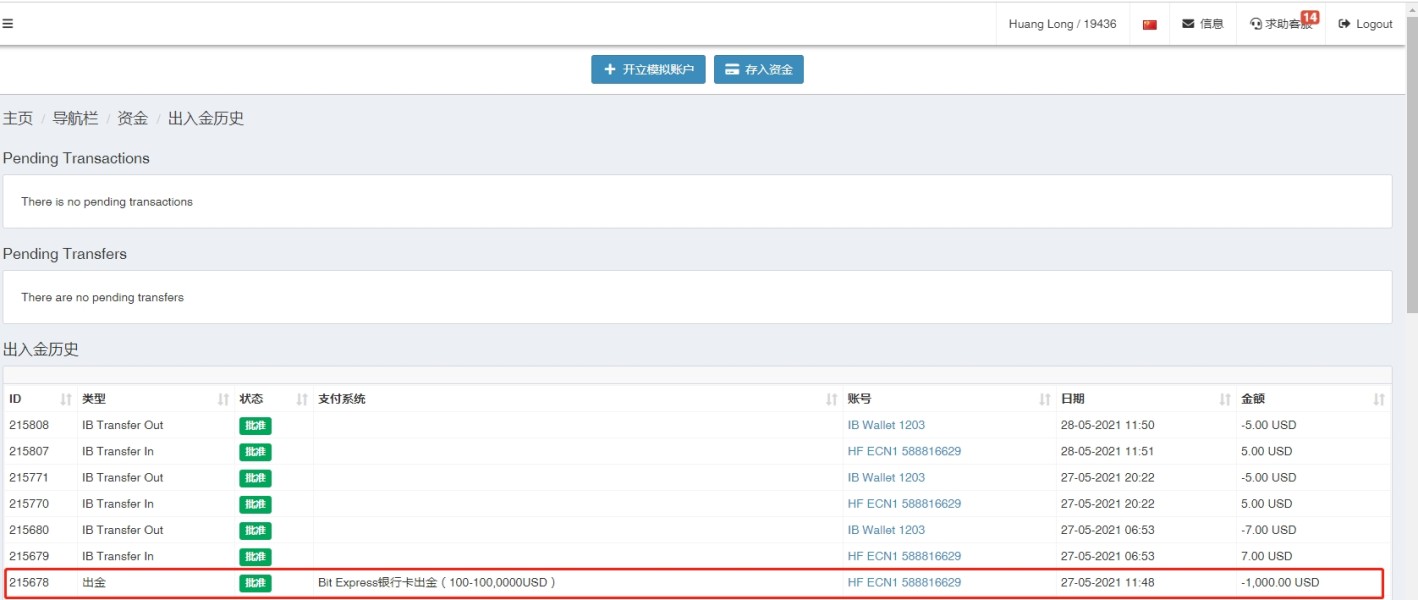1418x600 pixels.
Task: Open Huang Long / 19436 profile
Action: [1062, 24]
